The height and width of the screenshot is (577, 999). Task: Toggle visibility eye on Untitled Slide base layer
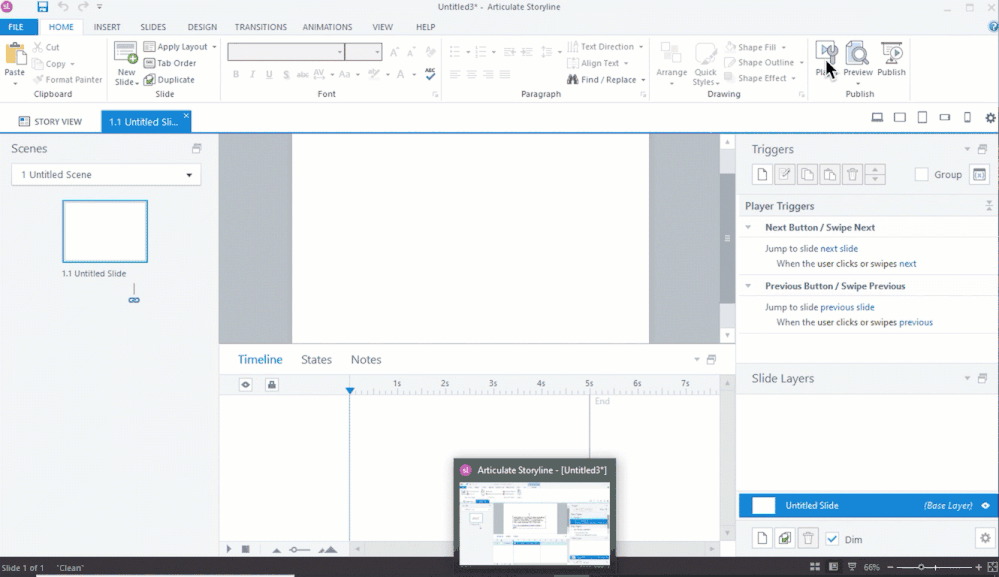pos(985,506)
